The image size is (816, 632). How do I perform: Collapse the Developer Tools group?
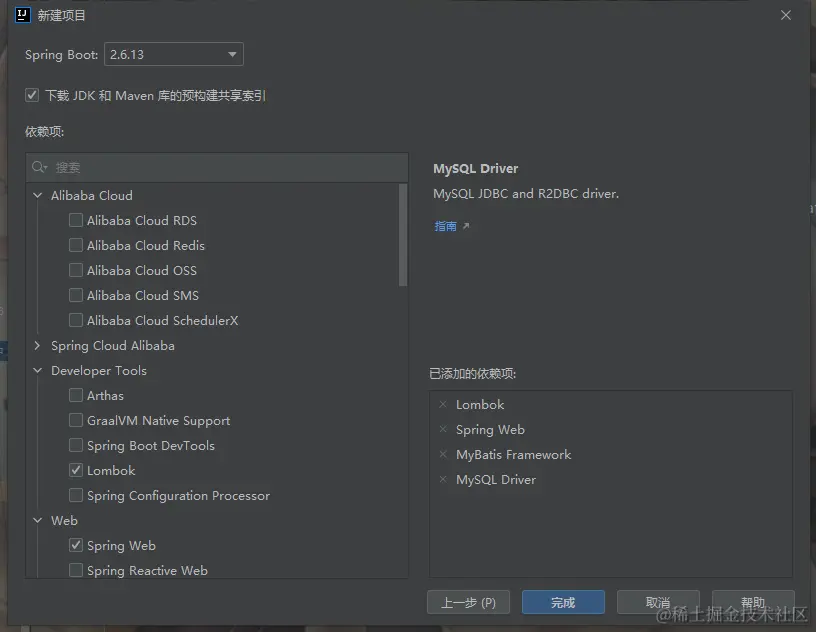37,370
